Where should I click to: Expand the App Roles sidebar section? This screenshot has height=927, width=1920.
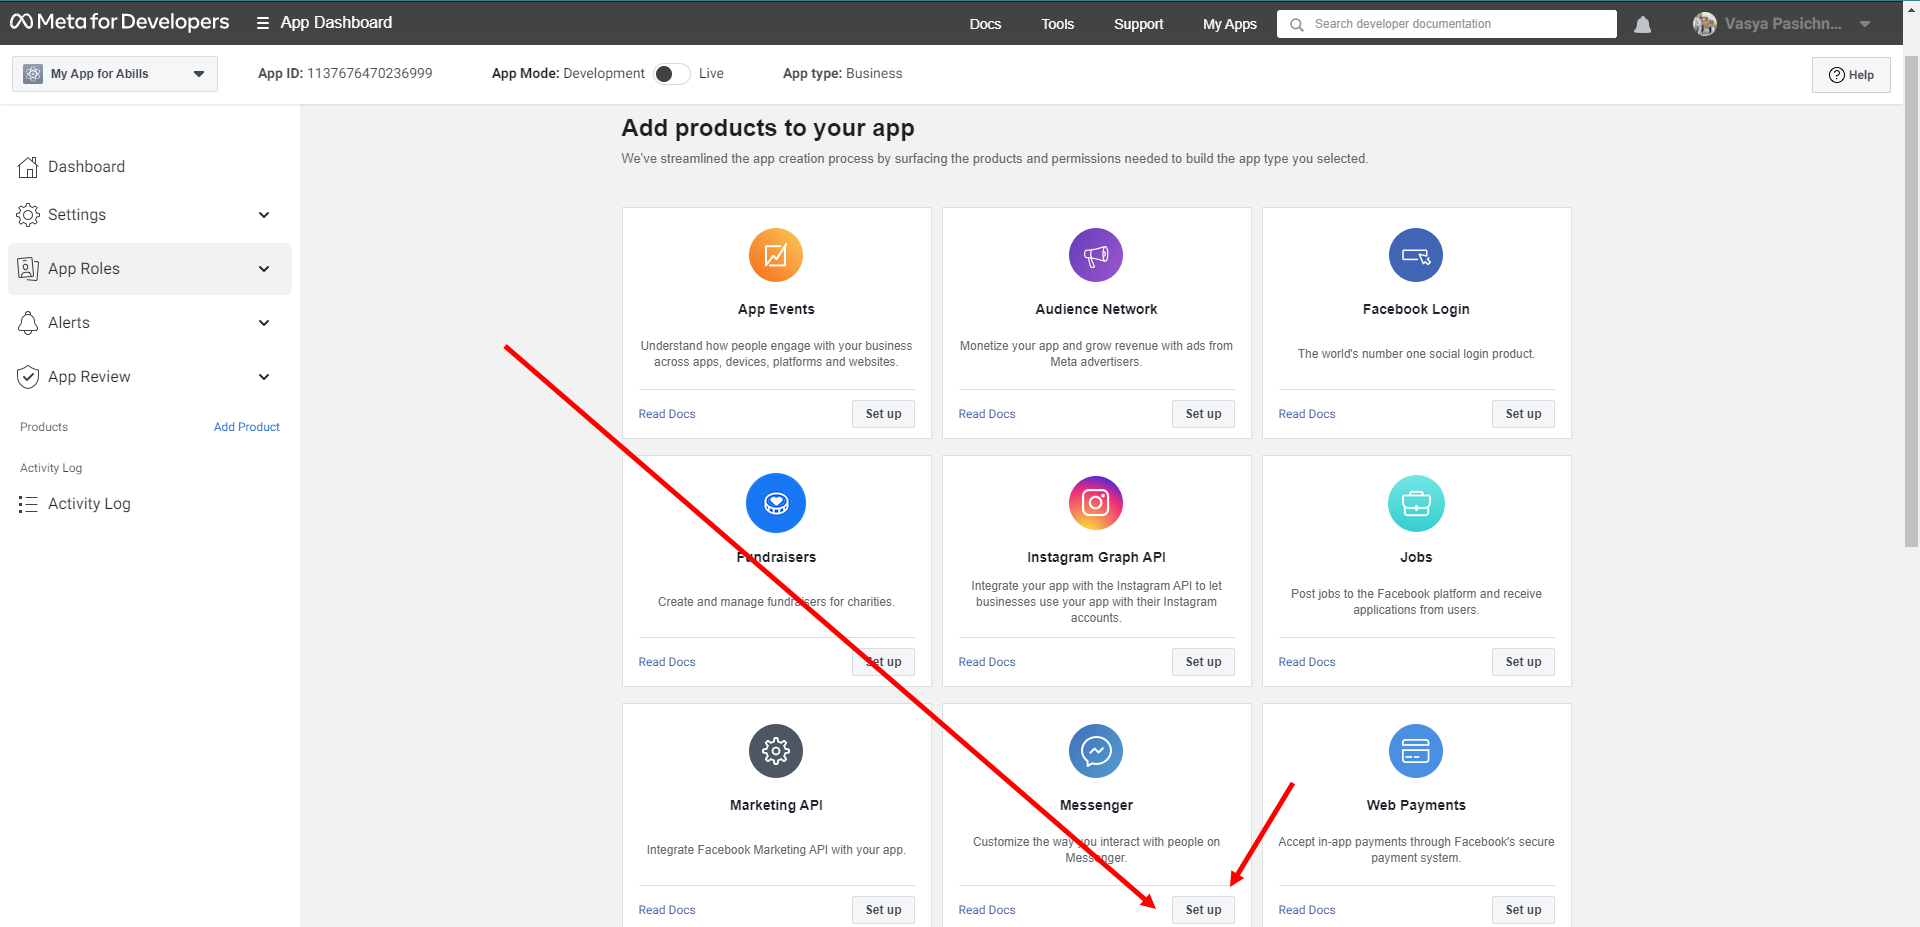tap(264, 269)
